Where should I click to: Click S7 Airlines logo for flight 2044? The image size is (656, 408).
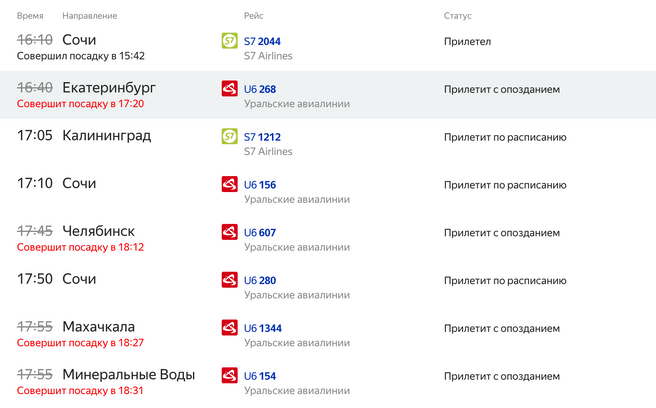tap(229, 41)
